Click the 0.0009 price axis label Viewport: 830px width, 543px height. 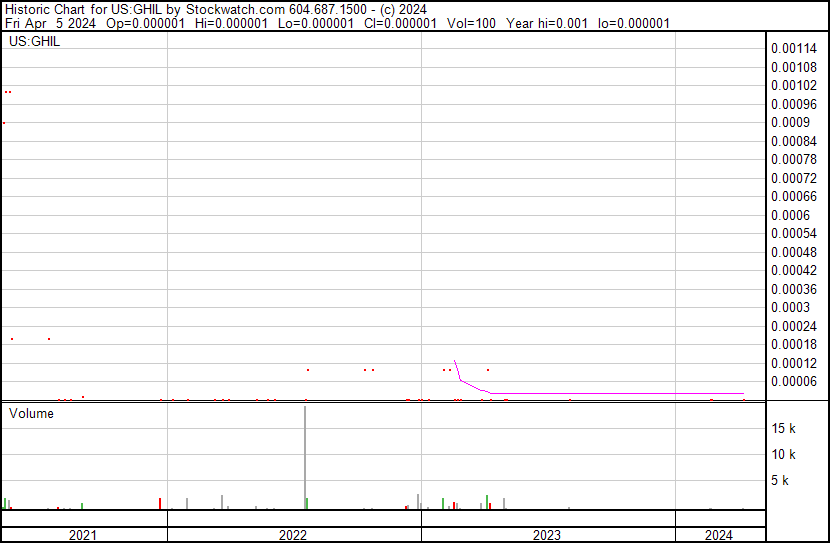[790, 122]
